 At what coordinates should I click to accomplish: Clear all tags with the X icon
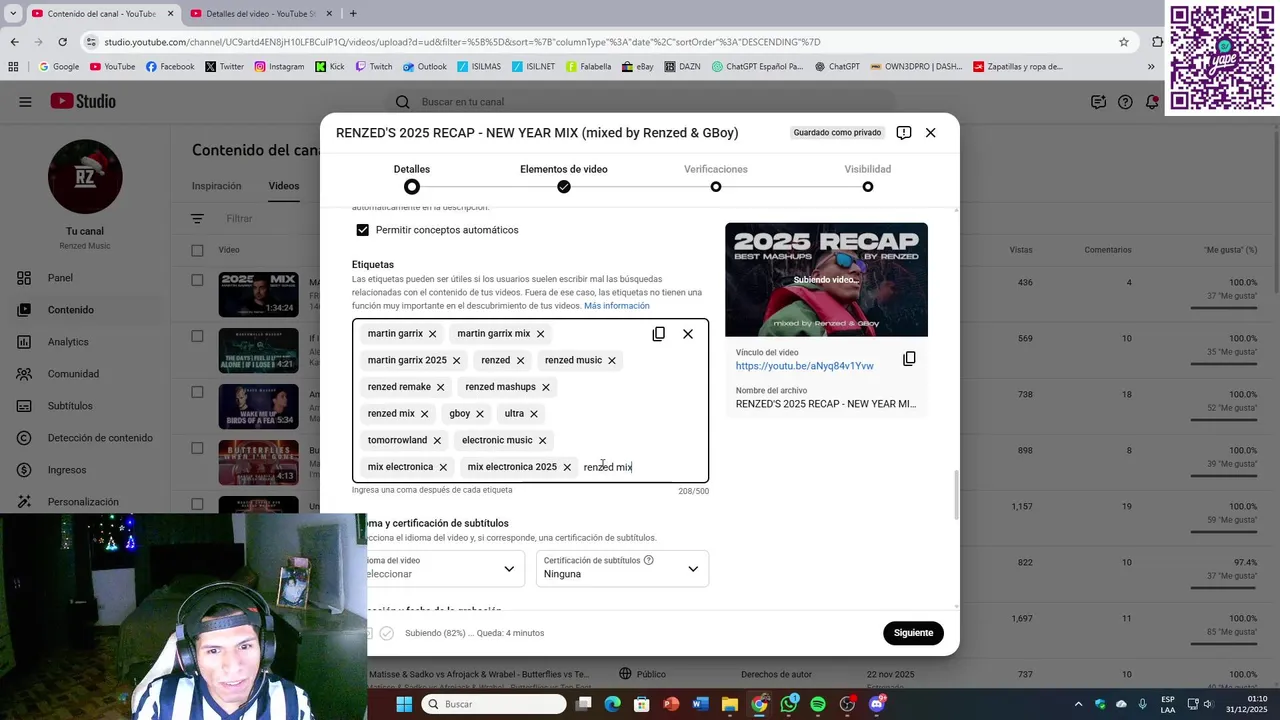click(688, 334)
